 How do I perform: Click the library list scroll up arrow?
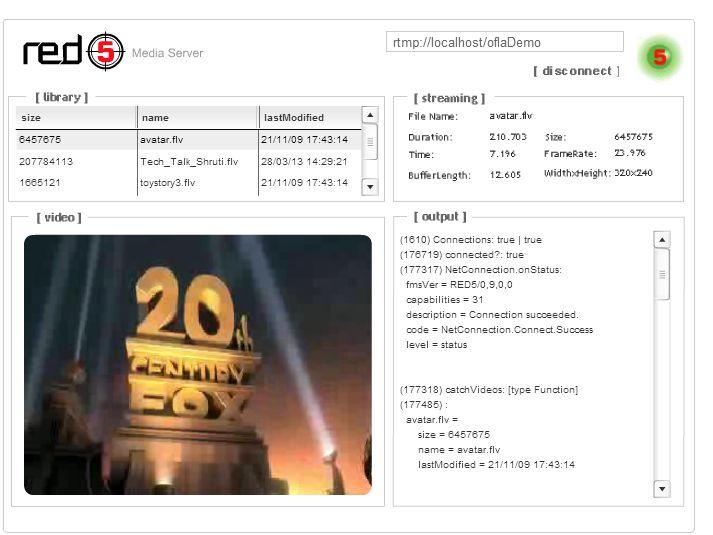coord(370,115)
